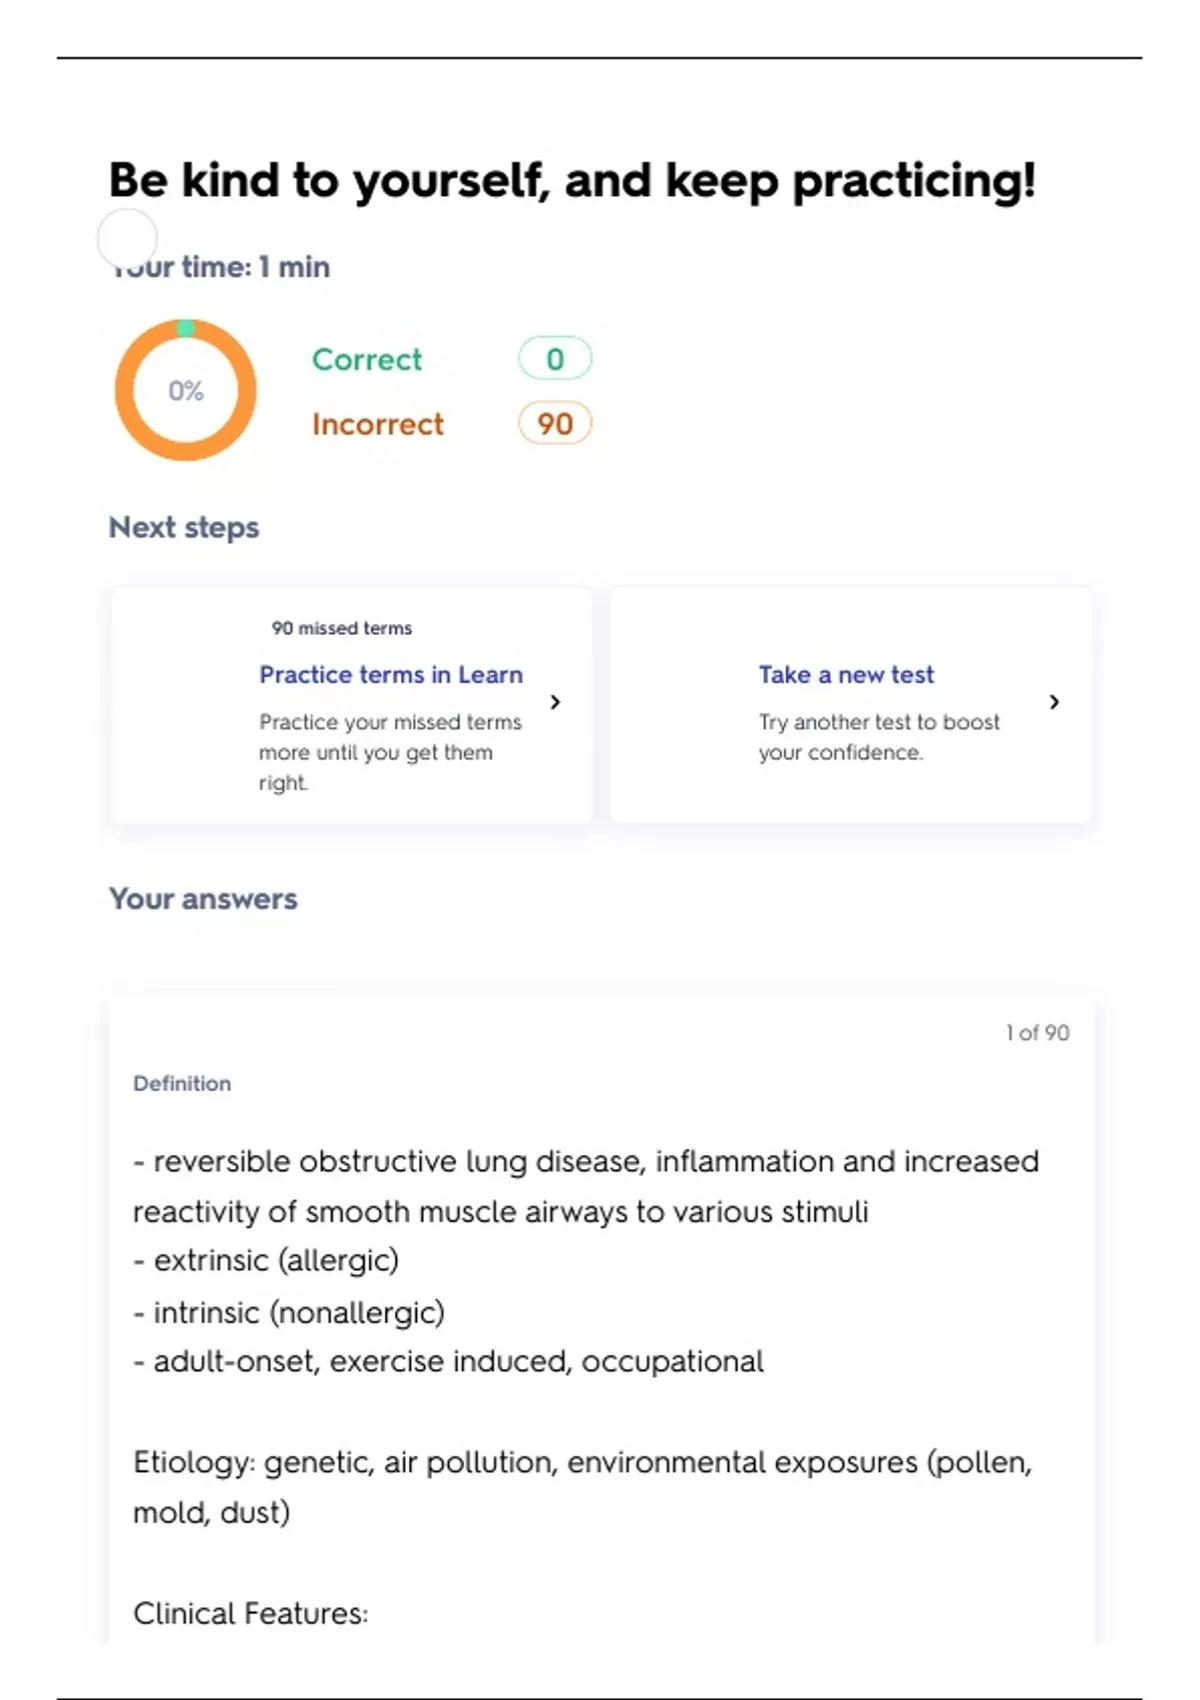Click the Next steps heading
1200x1700 pixels.
pos(184,527)
